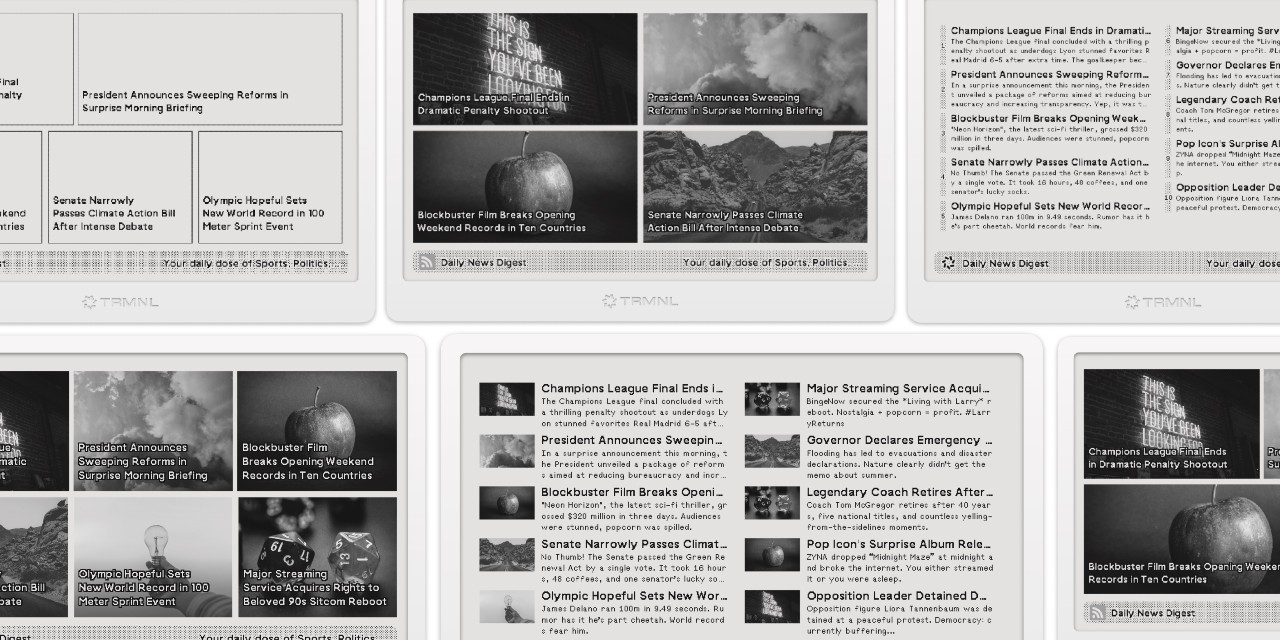The width and height of the screenshot is (1280, 640).
Task: Click the 'Governor Declares Emergency' headline in the thumbnail list
Action: 899,440
